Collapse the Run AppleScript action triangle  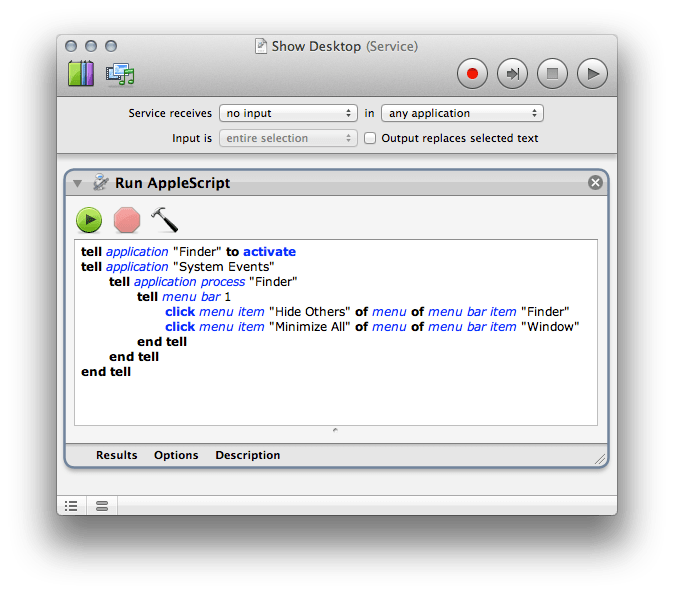(x=77, y=184)
